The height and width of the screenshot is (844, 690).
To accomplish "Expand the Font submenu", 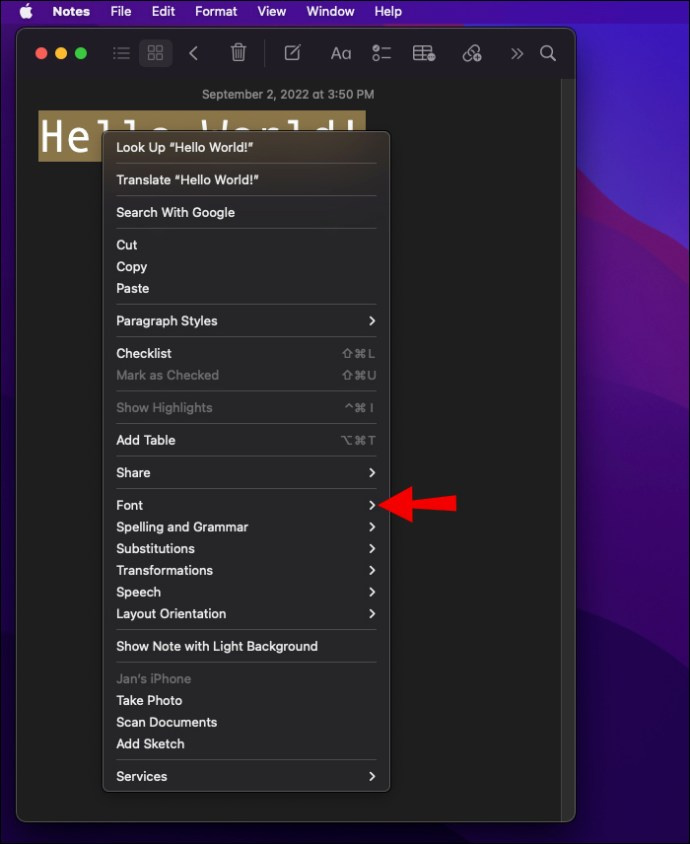I will (x=246, y=505).
